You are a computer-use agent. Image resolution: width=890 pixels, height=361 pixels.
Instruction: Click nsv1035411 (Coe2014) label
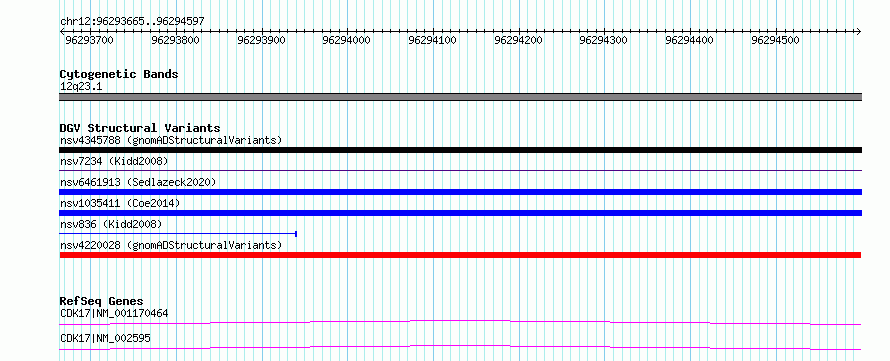click(x=120, y=203)
